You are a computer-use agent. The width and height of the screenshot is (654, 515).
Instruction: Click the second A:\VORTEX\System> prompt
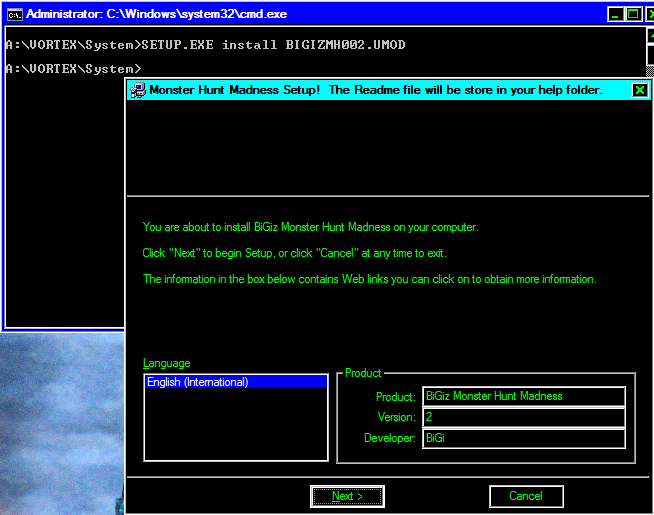pos(74,69)
